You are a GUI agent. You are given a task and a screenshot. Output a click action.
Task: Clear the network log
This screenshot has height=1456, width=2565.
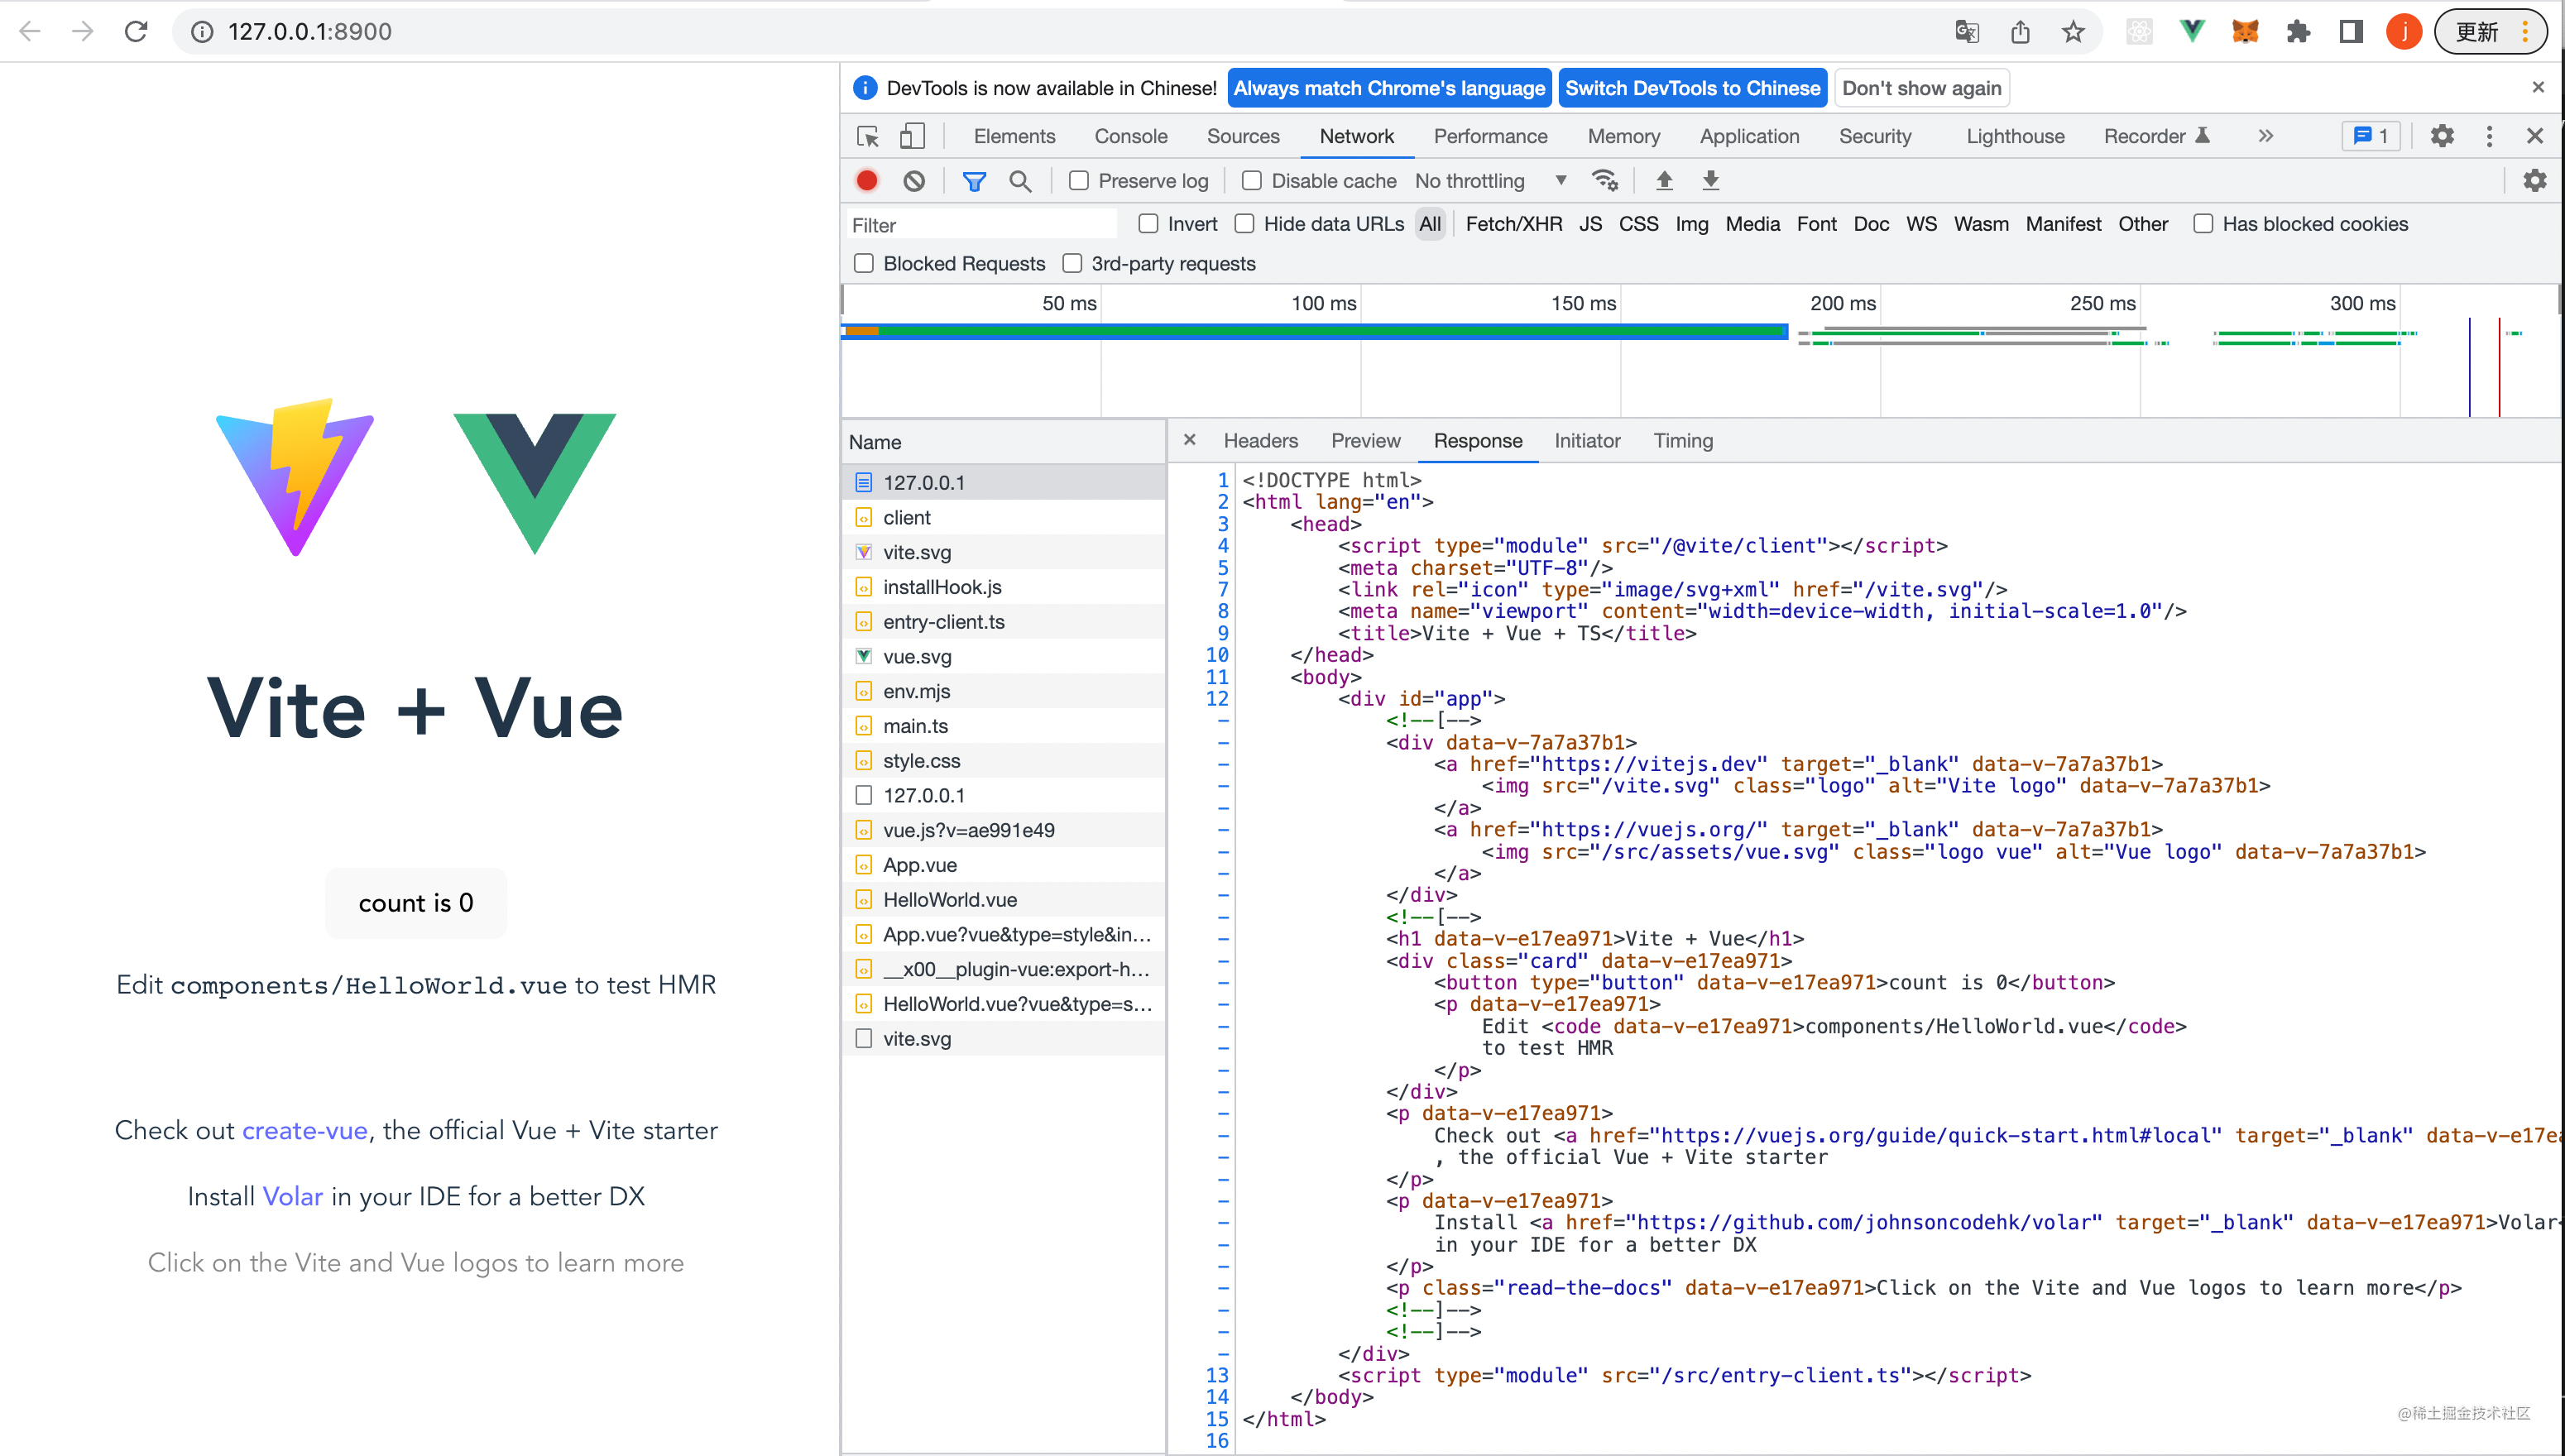tap(913, 181)
